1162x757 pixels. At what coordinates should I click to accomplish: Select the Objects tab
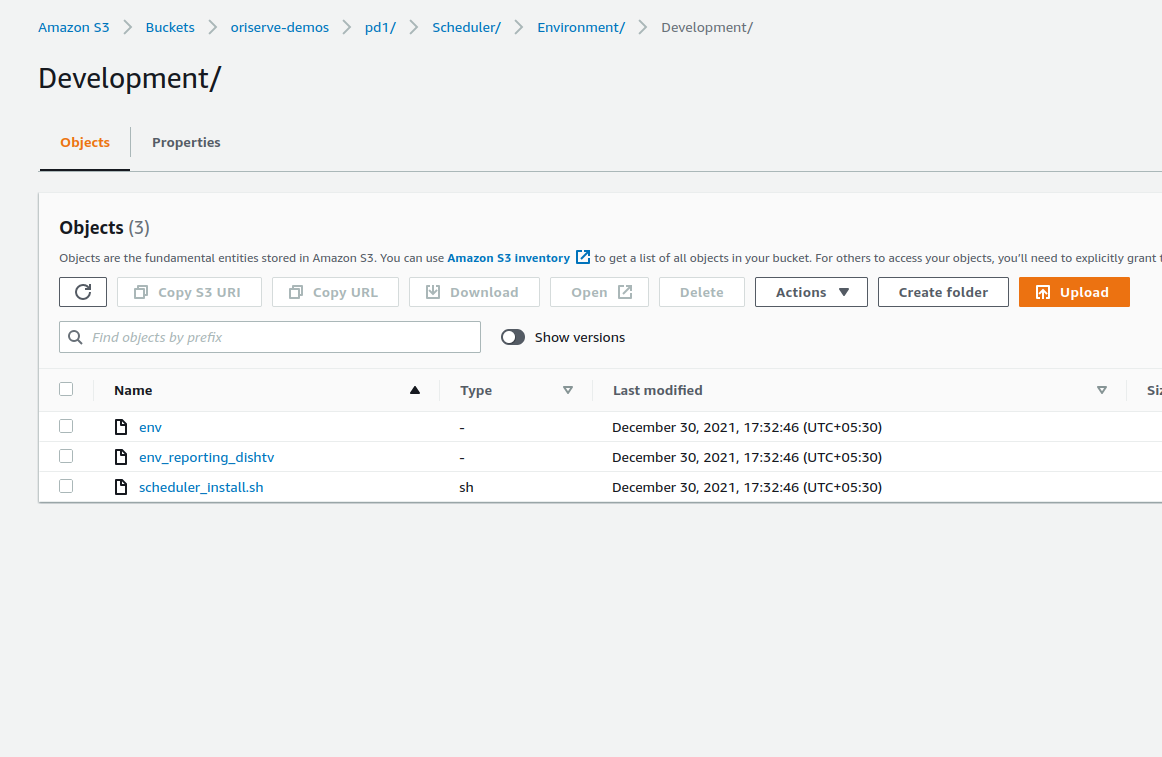point(85,142)
